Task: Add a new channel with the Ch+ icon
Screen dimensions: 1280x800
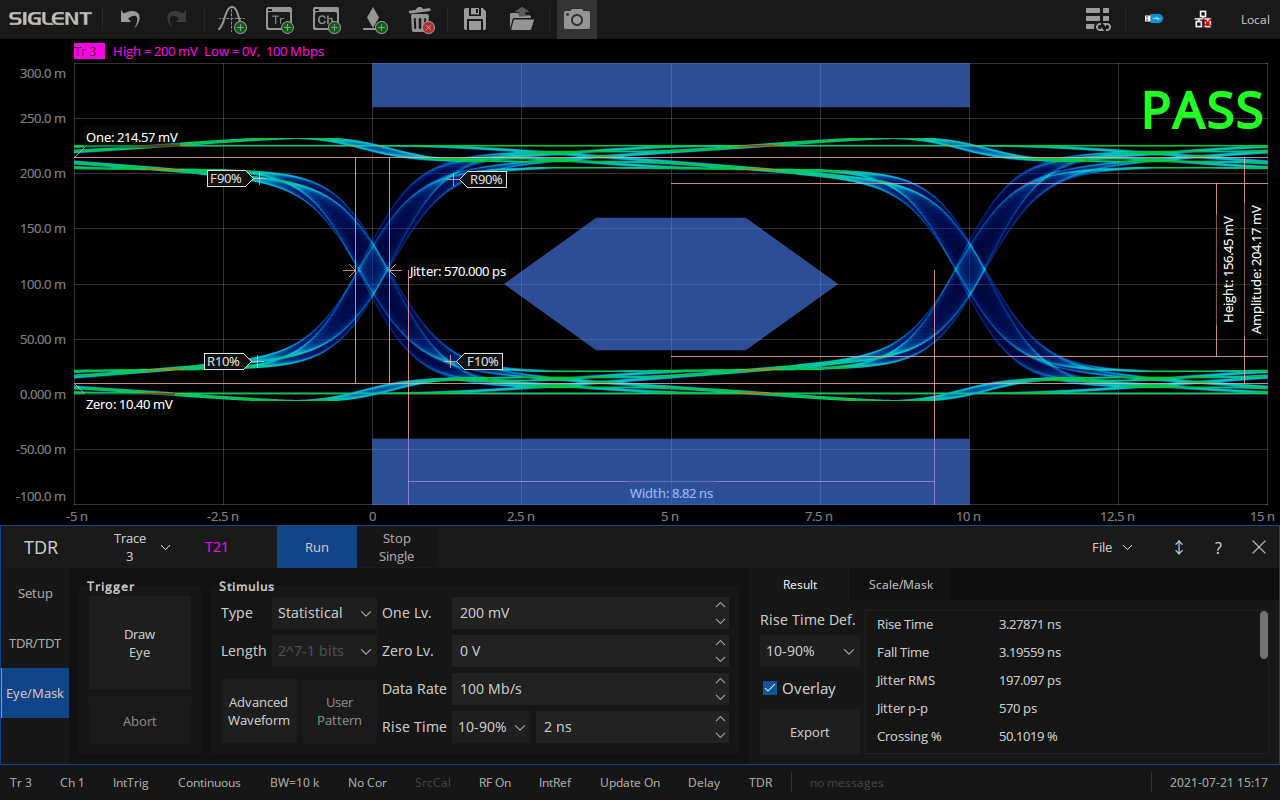Action: (325, 19)
